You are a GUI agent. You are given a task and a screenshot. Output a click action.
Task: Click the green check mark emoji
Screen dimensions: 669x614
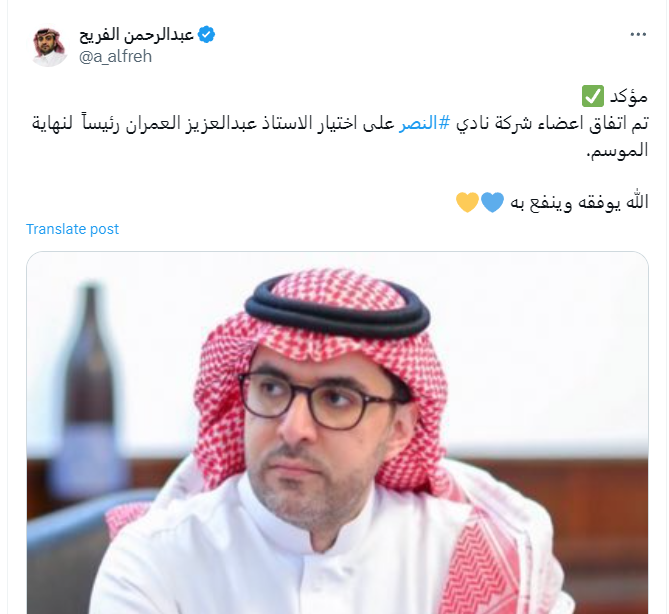(593, 96)
